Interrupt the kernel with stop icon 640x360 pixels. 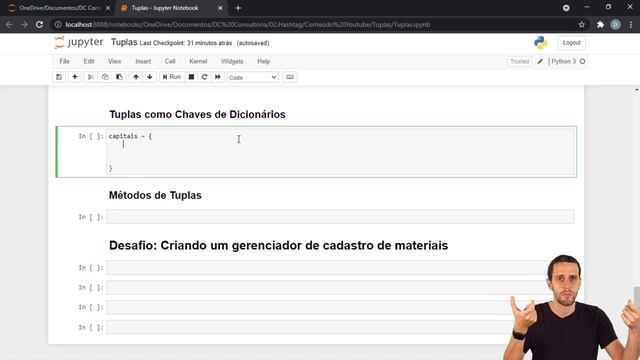[x=191, y=77]
